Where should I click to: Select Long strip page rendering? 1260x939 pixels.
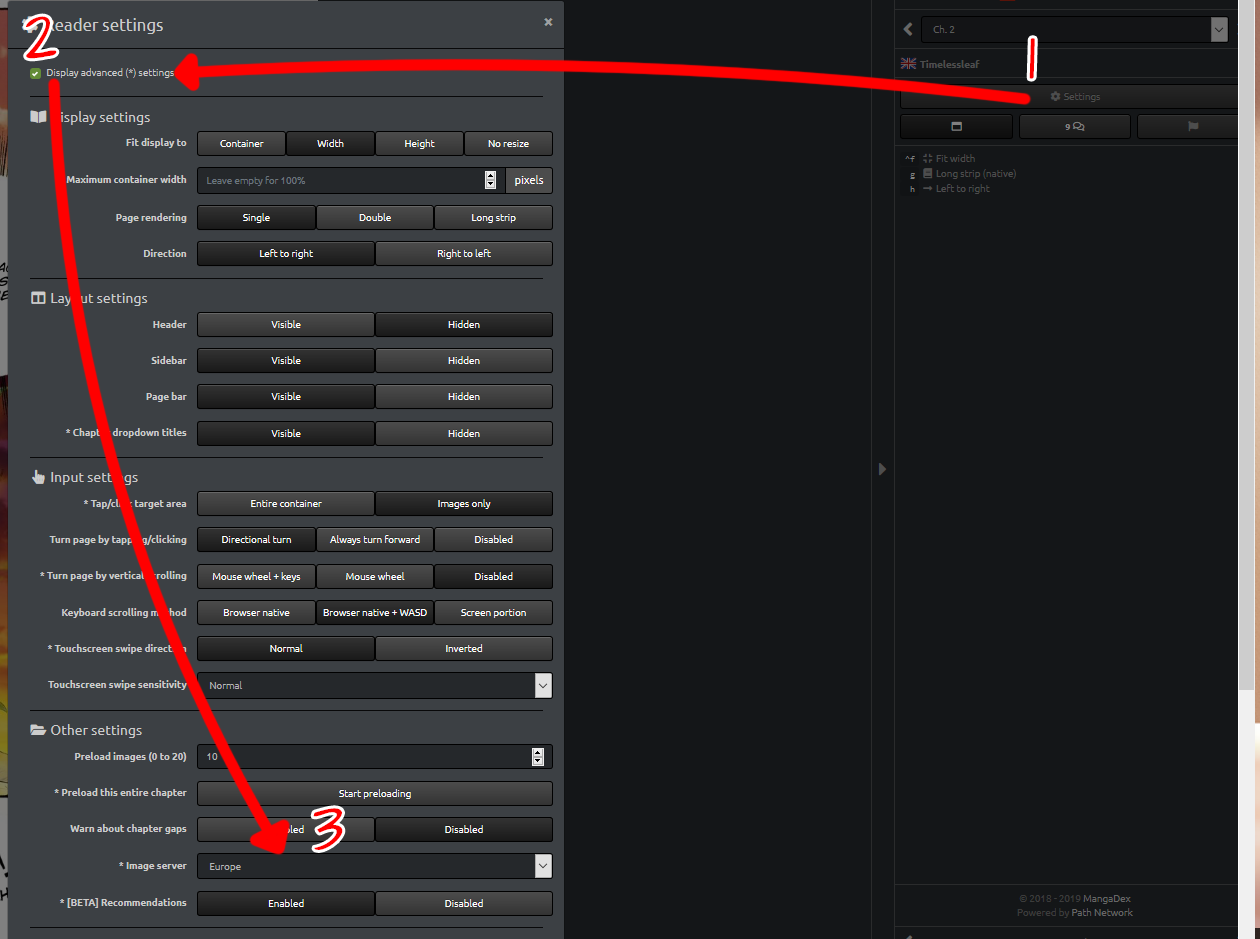click(493, 217)
